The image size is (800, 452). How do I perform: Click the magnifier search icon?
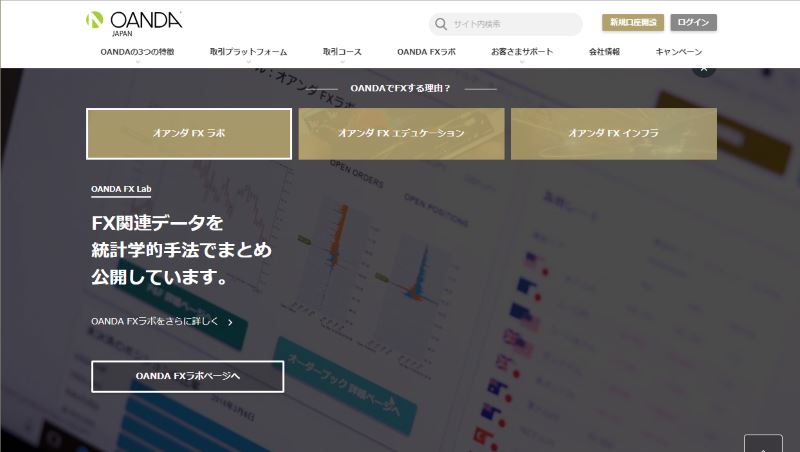point(441,24)
